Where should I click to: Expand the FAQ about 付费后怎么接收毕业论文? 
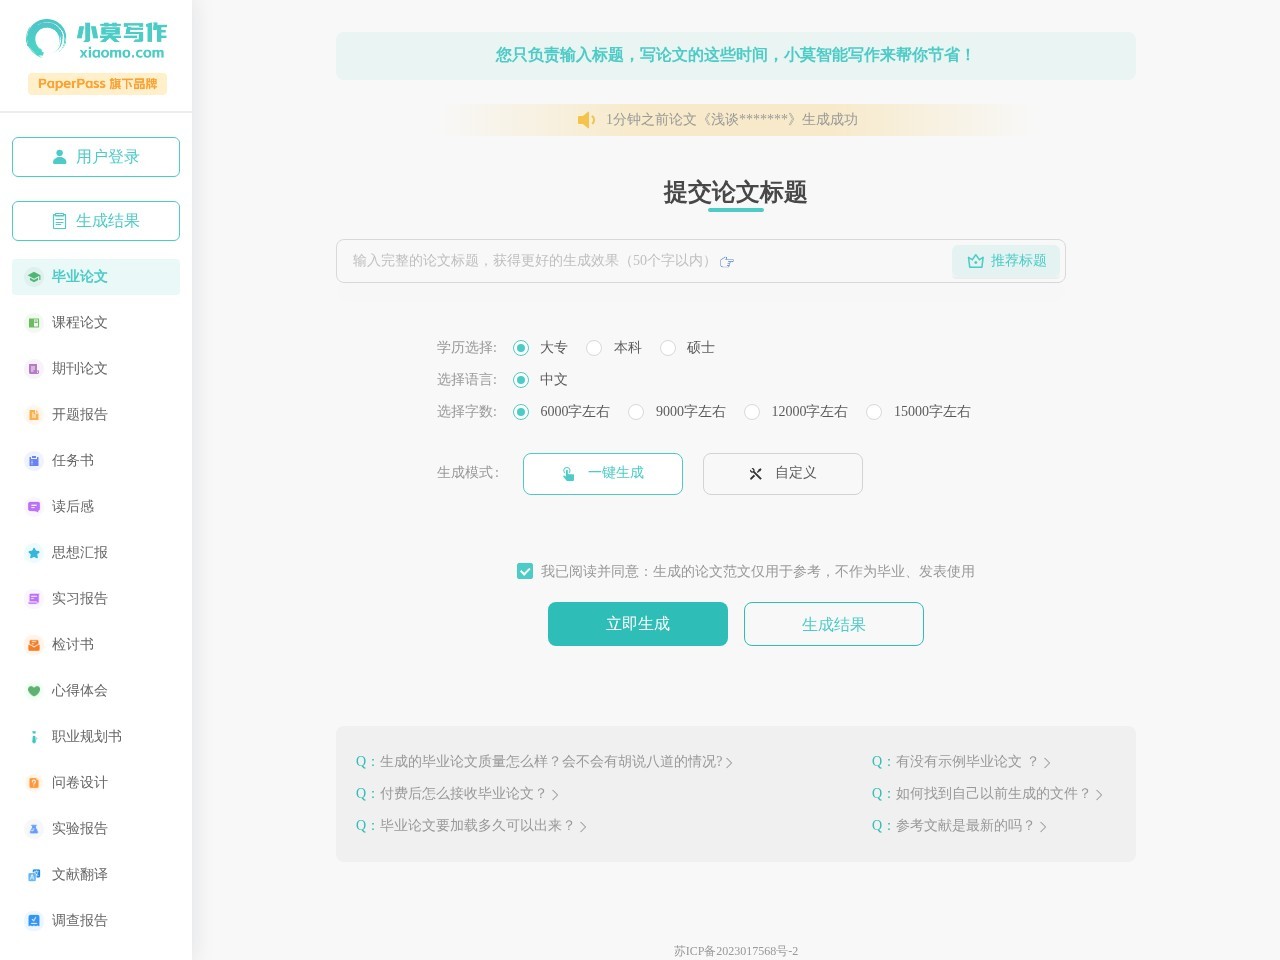point(455,793)
